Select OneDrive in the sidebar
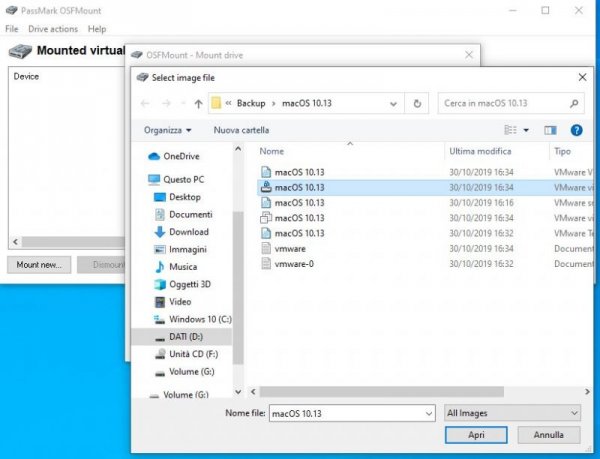 181,156
